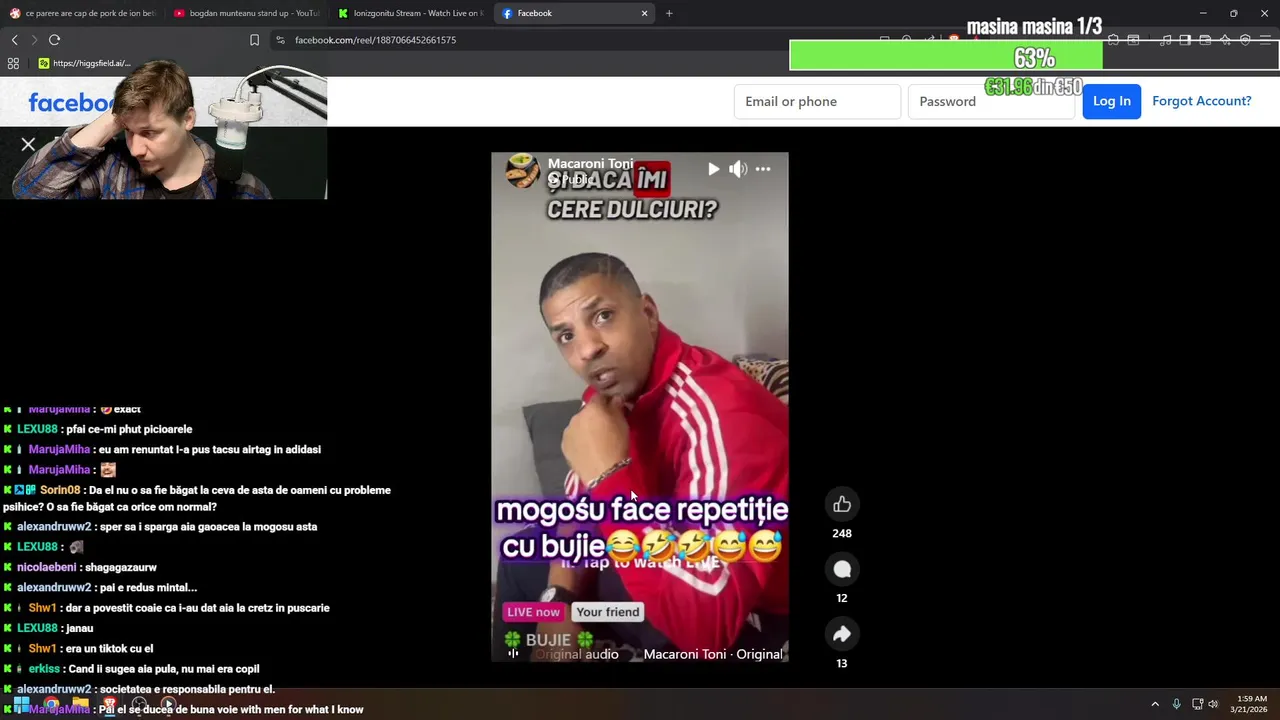The image size is (1280, 720).
Task: Play the reel with the play button
Action: (713, 169)
